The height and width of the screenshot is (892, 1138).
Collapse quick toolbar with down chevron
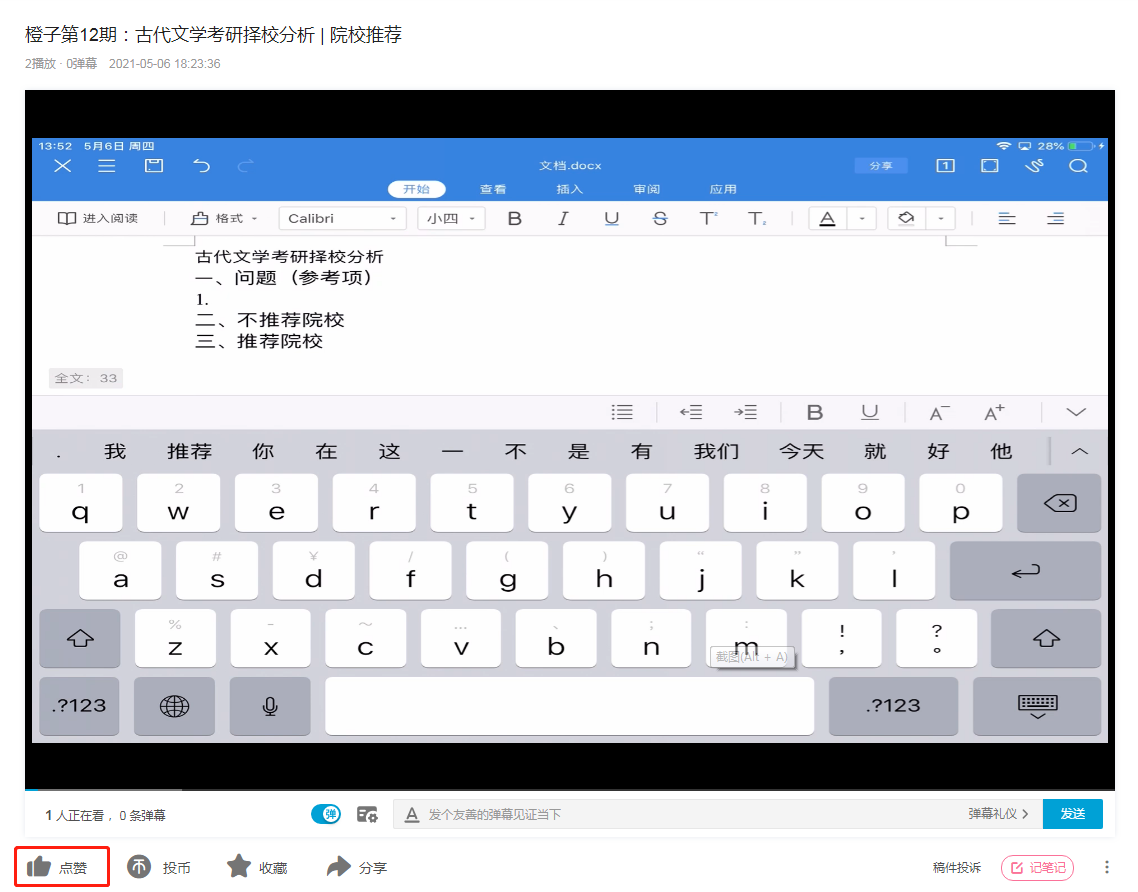[x=1076, y=412]
